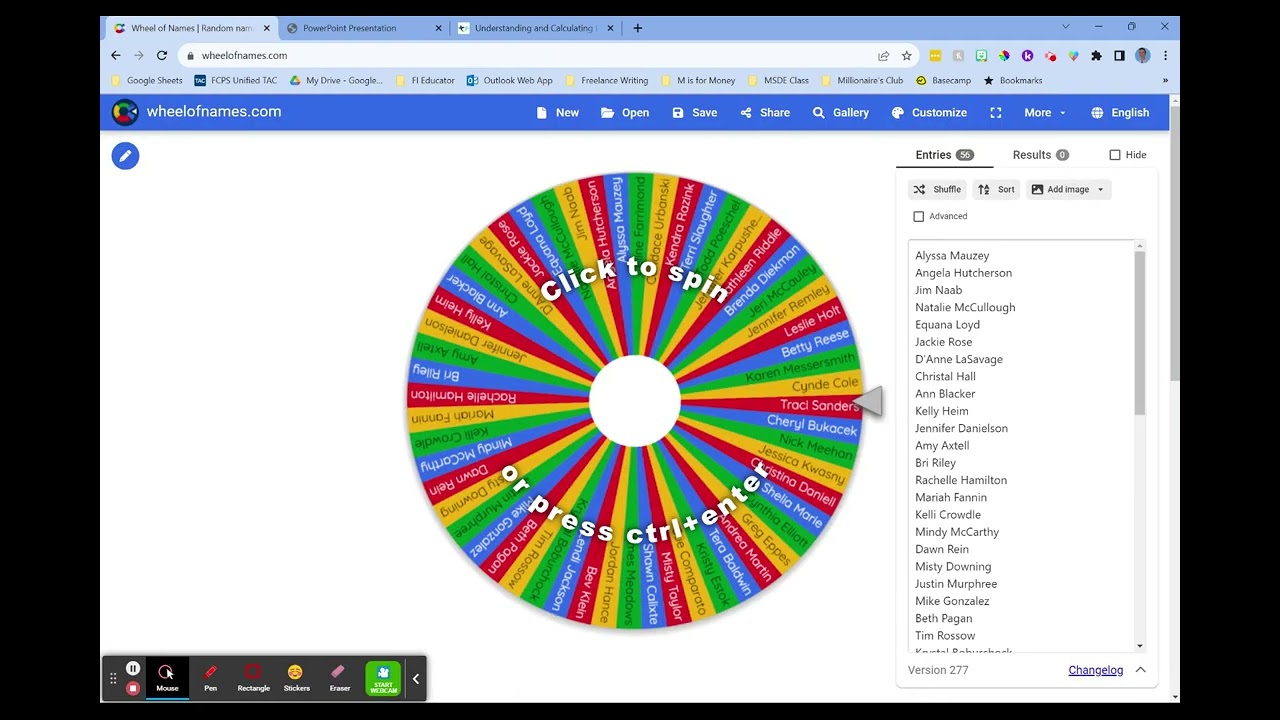Screen dimensions: 1280x720
Task: Click the entries list scrollbar thumb
Action: [1140, 332]
